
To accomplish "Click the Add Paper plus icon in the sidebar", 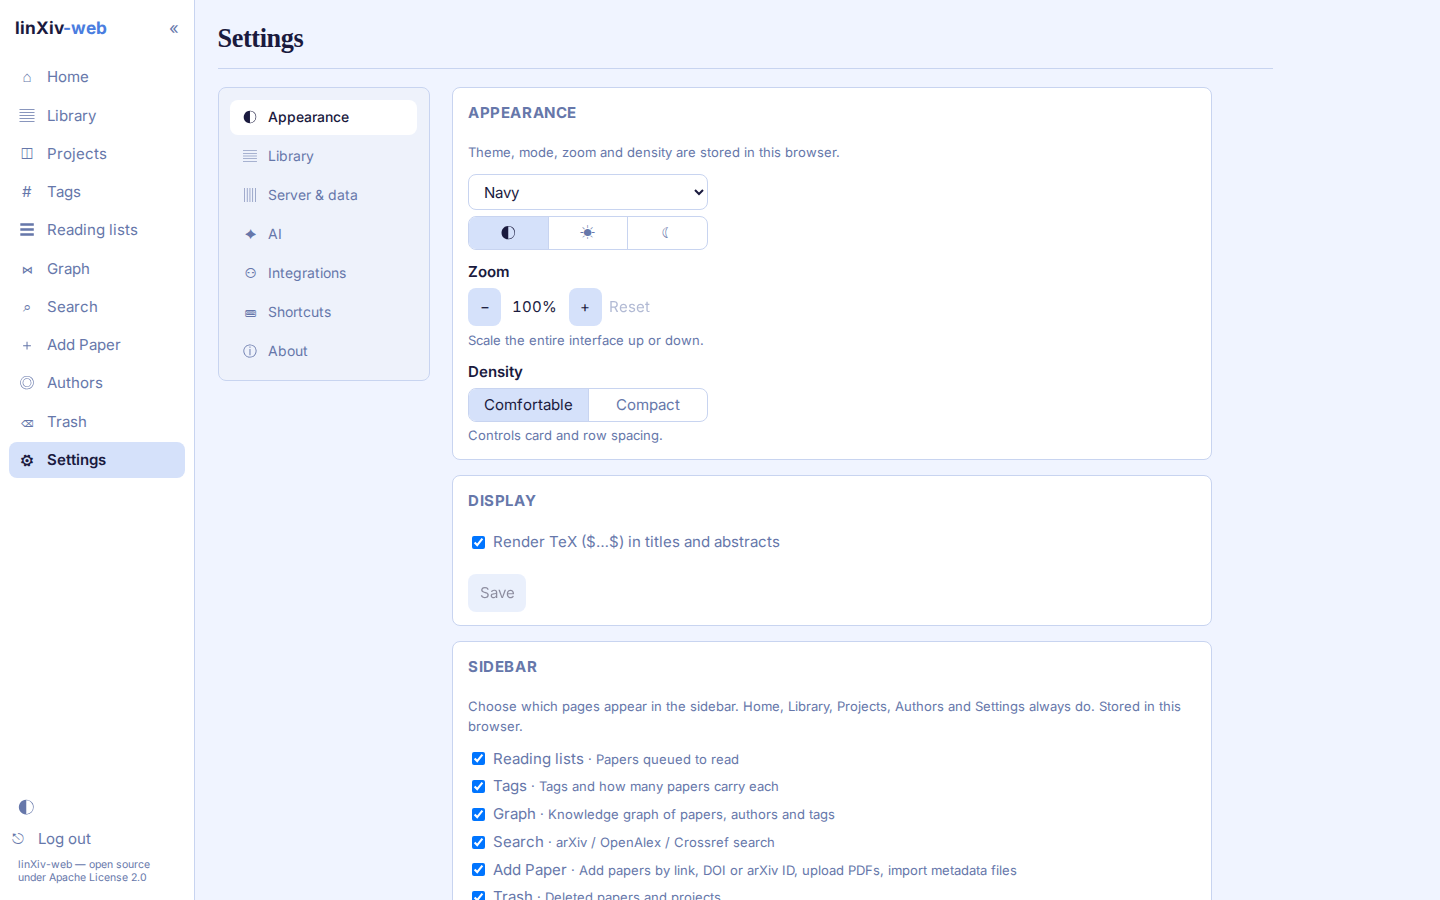I will coord(27,345).
